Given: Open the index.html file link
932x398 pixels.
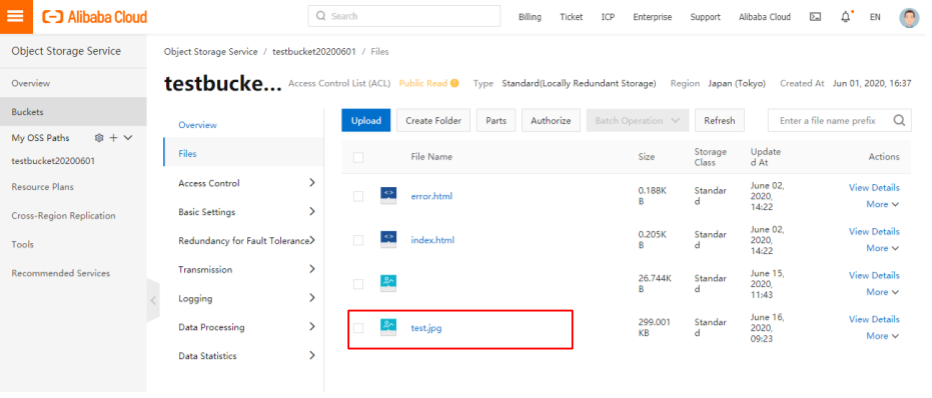Looking at the screenshot, I should (432, 240).
